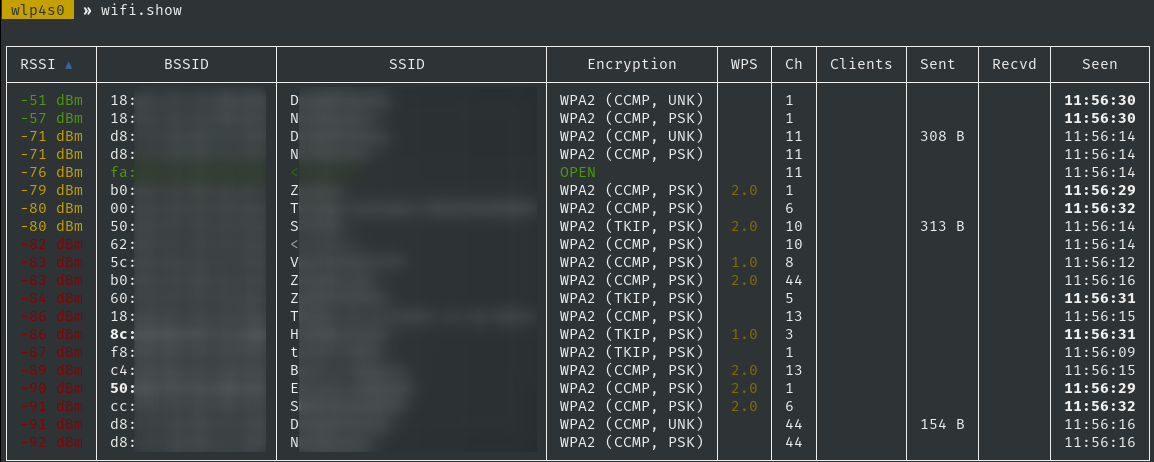Select the -51 dBm signal entry
Image resolution: width=1154 pixels, height=462 pixels.
click(x=51, y=100)
